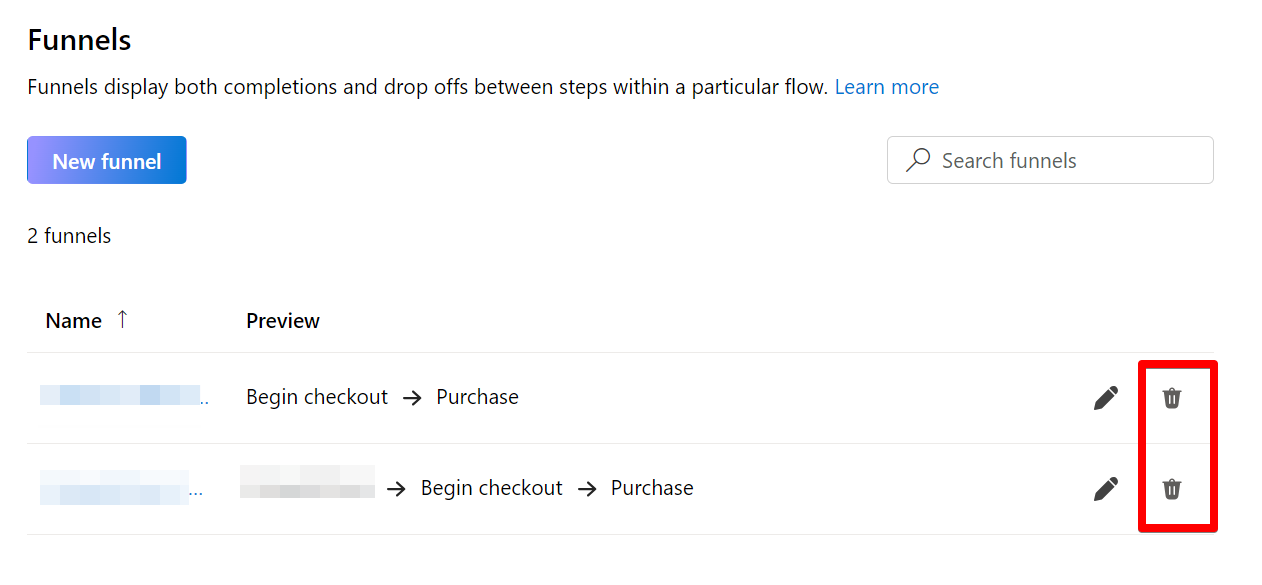Click the Funnels page heading

point(78,39)
